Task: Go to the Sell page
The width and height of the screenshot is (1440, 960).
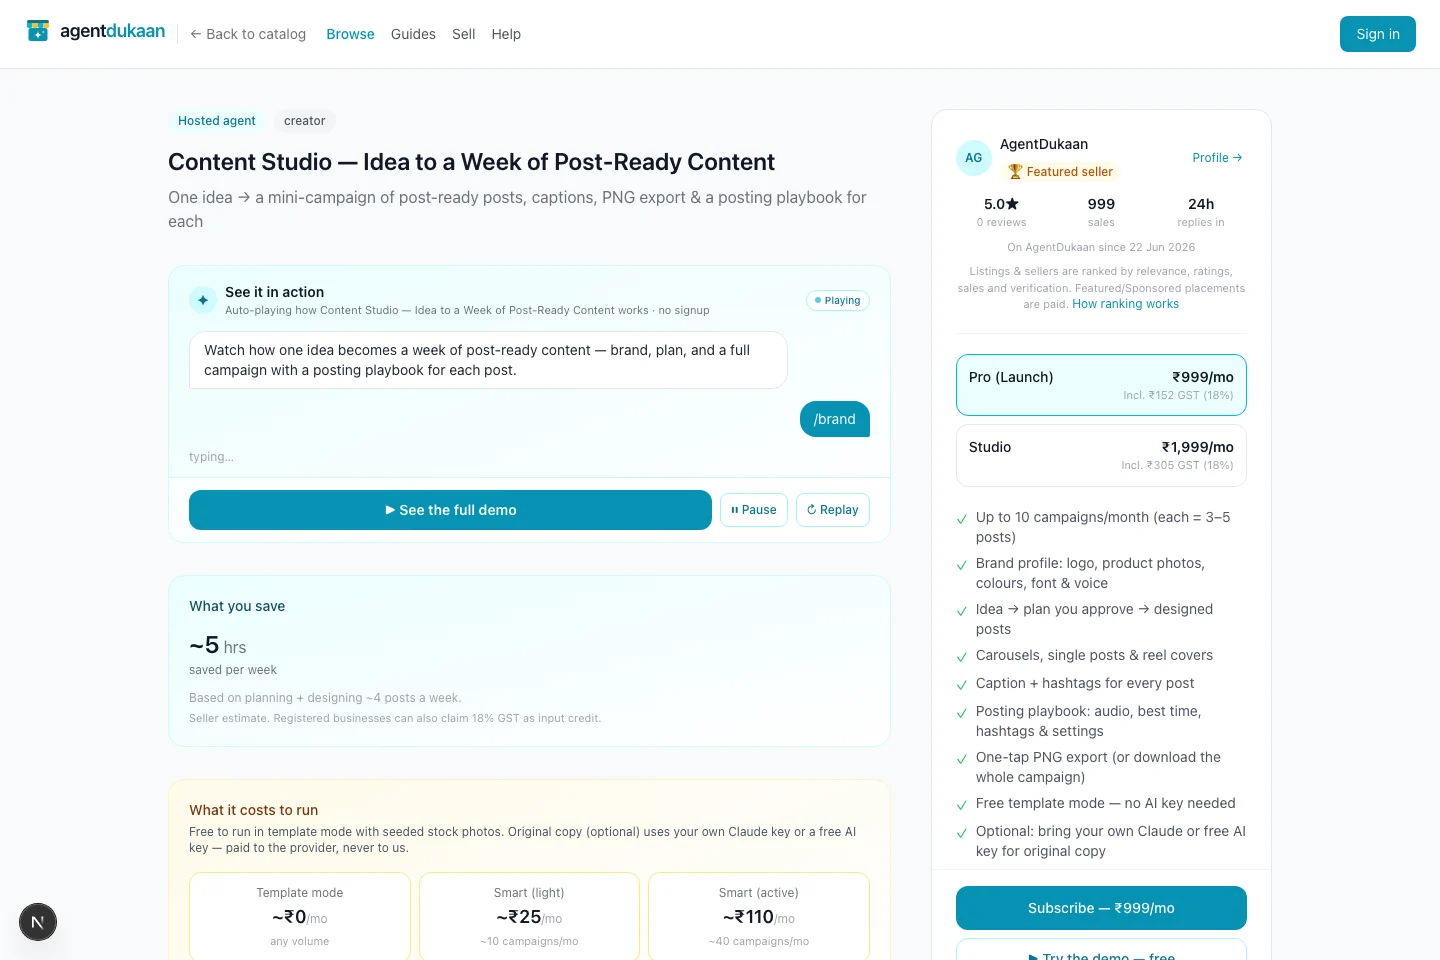Action: [463, 34]
